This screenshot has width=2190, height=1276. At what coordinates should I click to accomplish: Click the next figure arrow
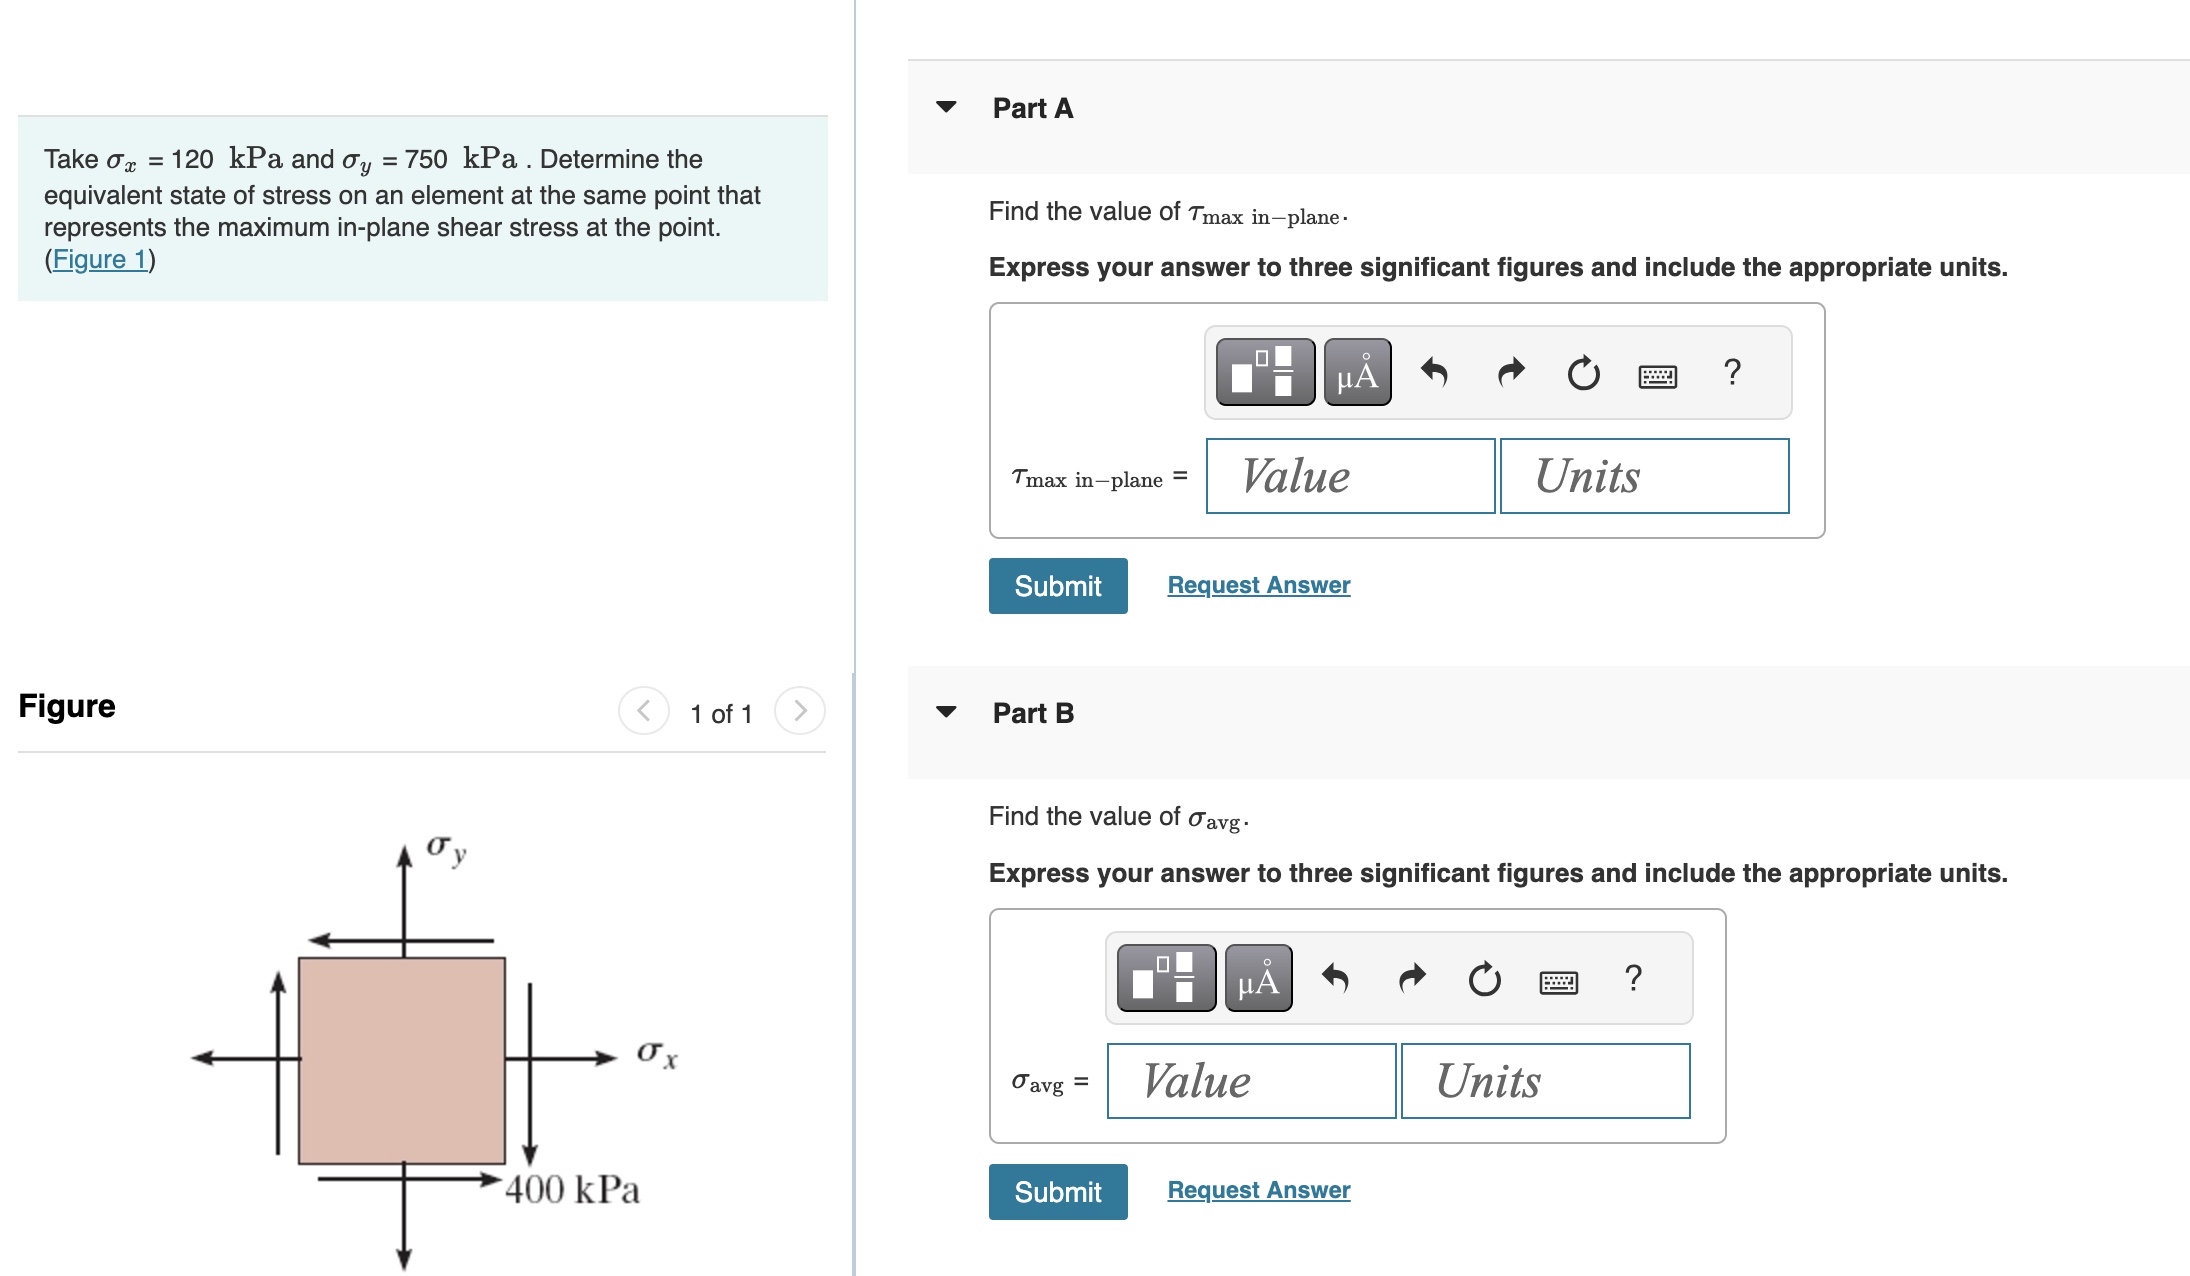point(799,712)
